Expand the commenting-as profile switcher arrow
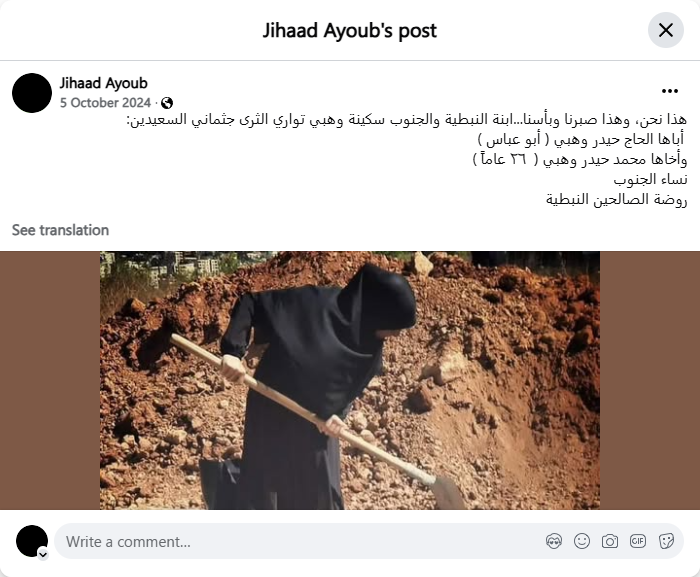 coord(43,554)
